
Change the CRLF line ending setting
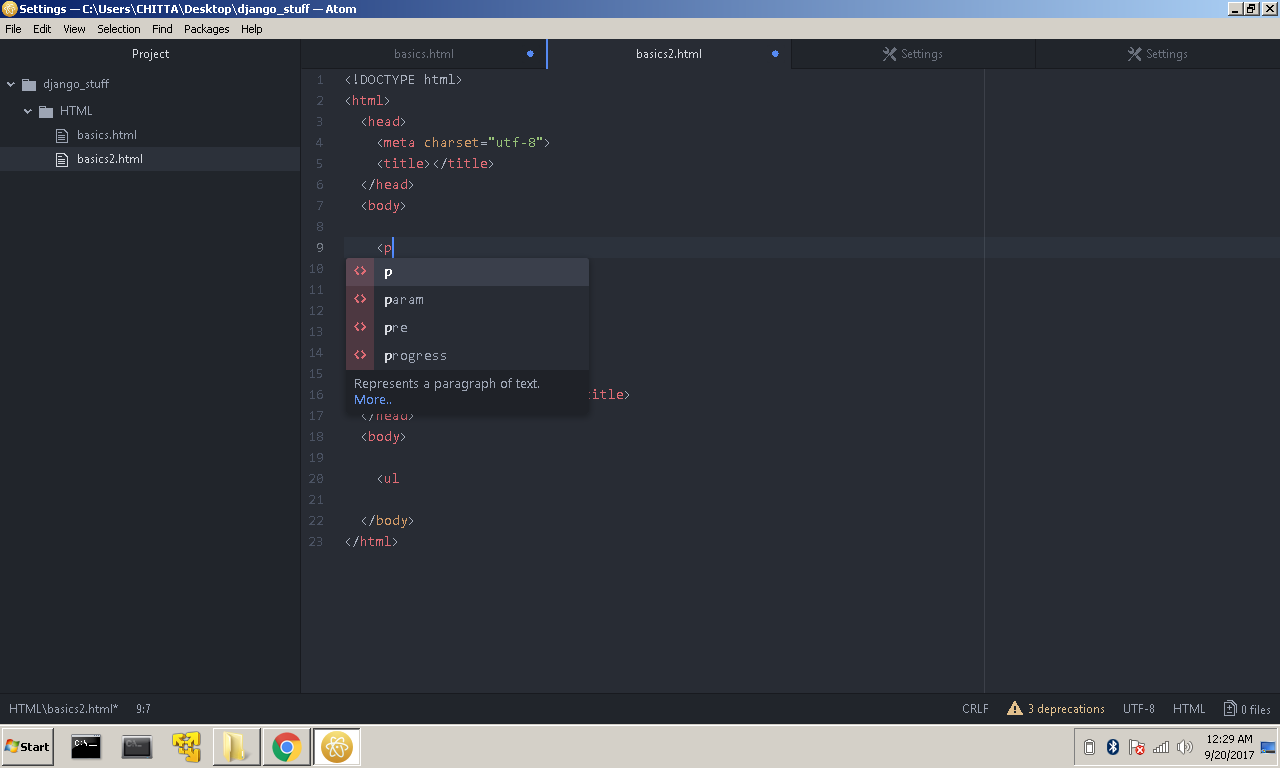(975, 709)
